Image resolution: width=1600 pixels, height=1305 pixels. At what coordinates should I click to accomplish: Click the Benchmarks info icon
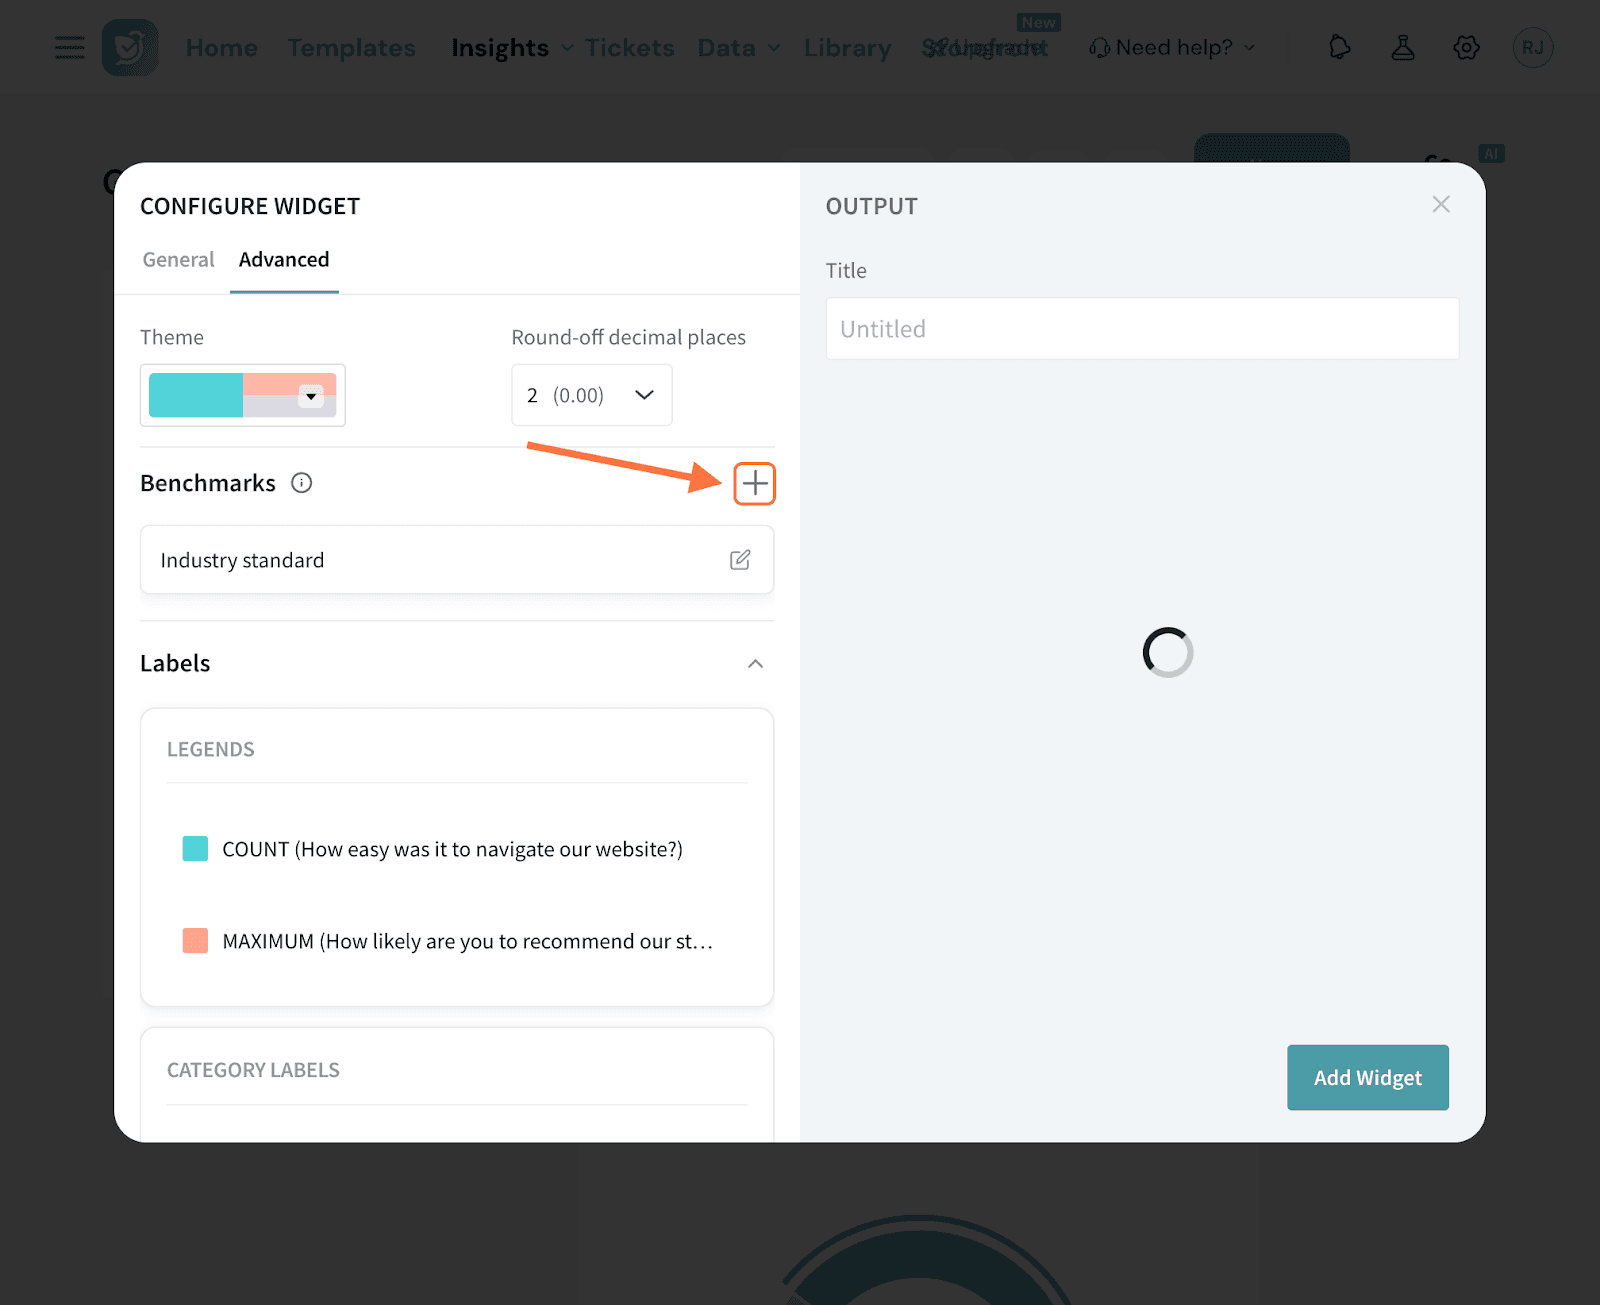point(301,483)
